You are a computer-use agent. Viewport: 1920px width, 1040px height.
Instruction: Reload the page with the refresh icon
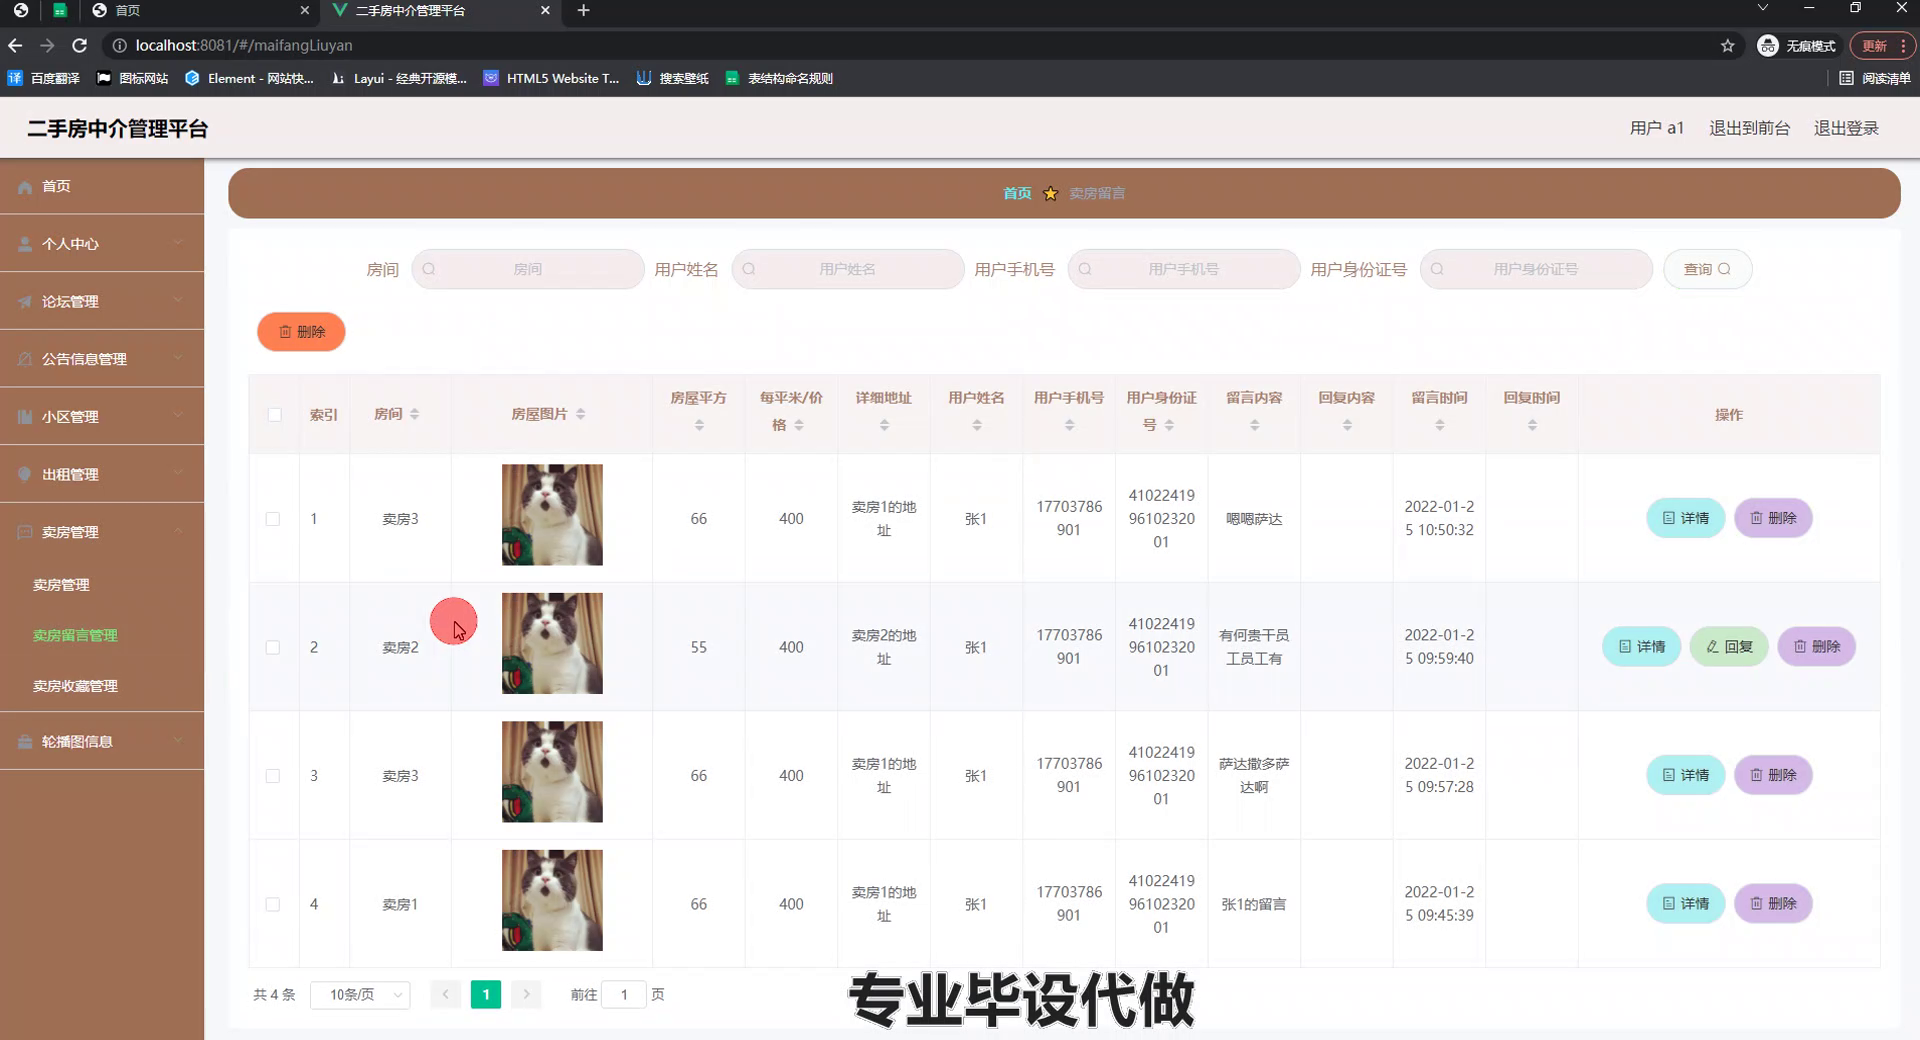[80, 45]
